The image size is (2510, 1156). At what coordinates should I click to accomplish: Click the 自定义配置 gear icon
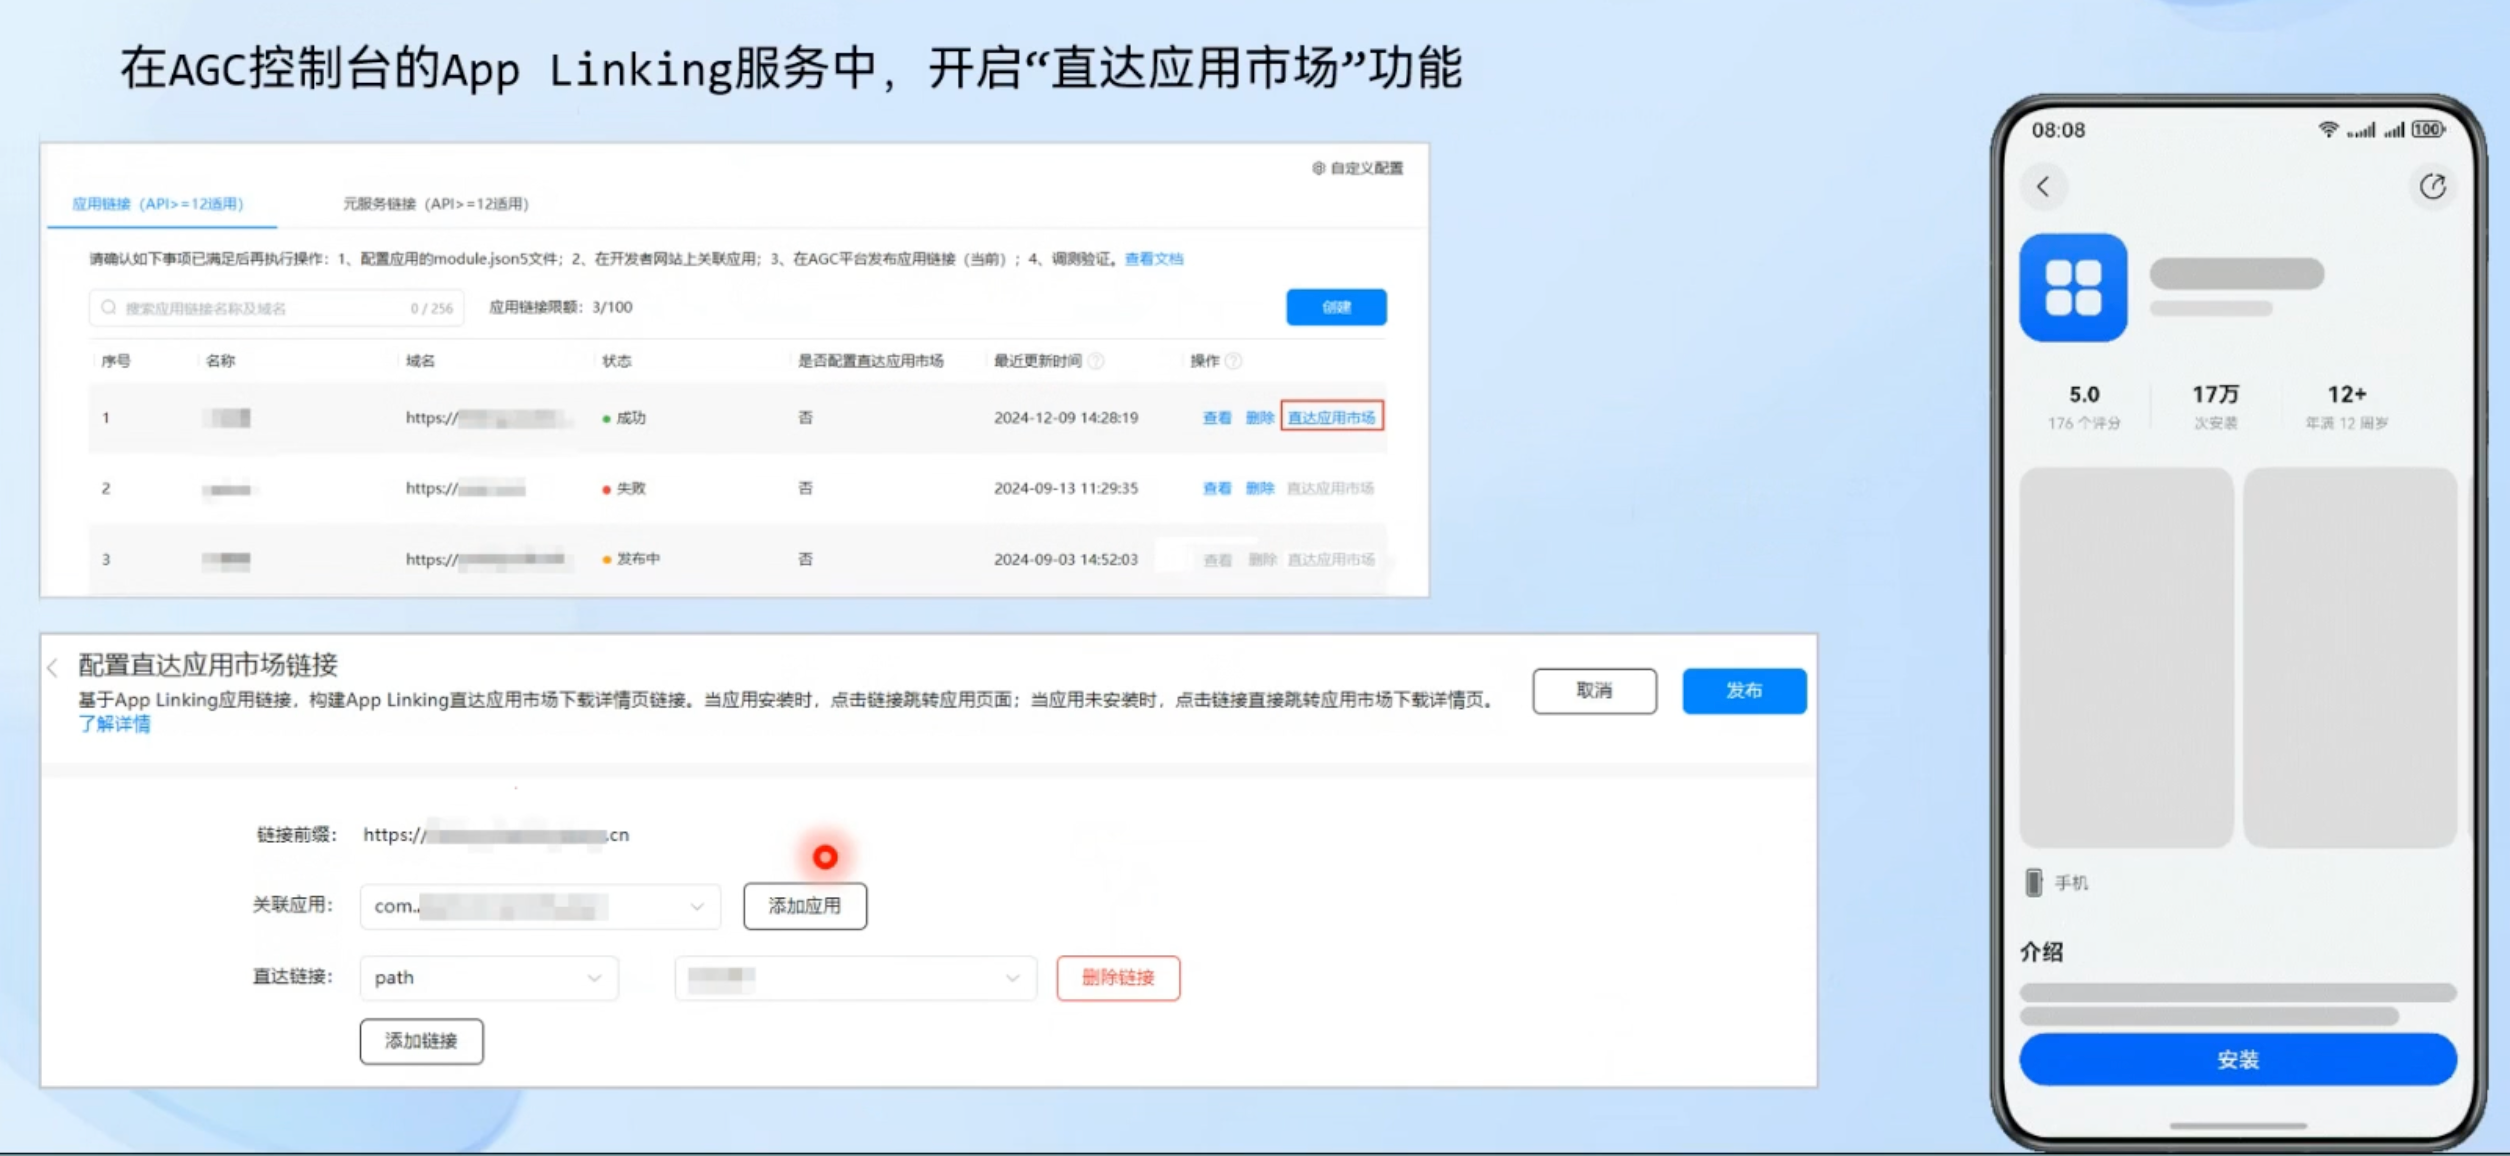[x=1318, y=168]
